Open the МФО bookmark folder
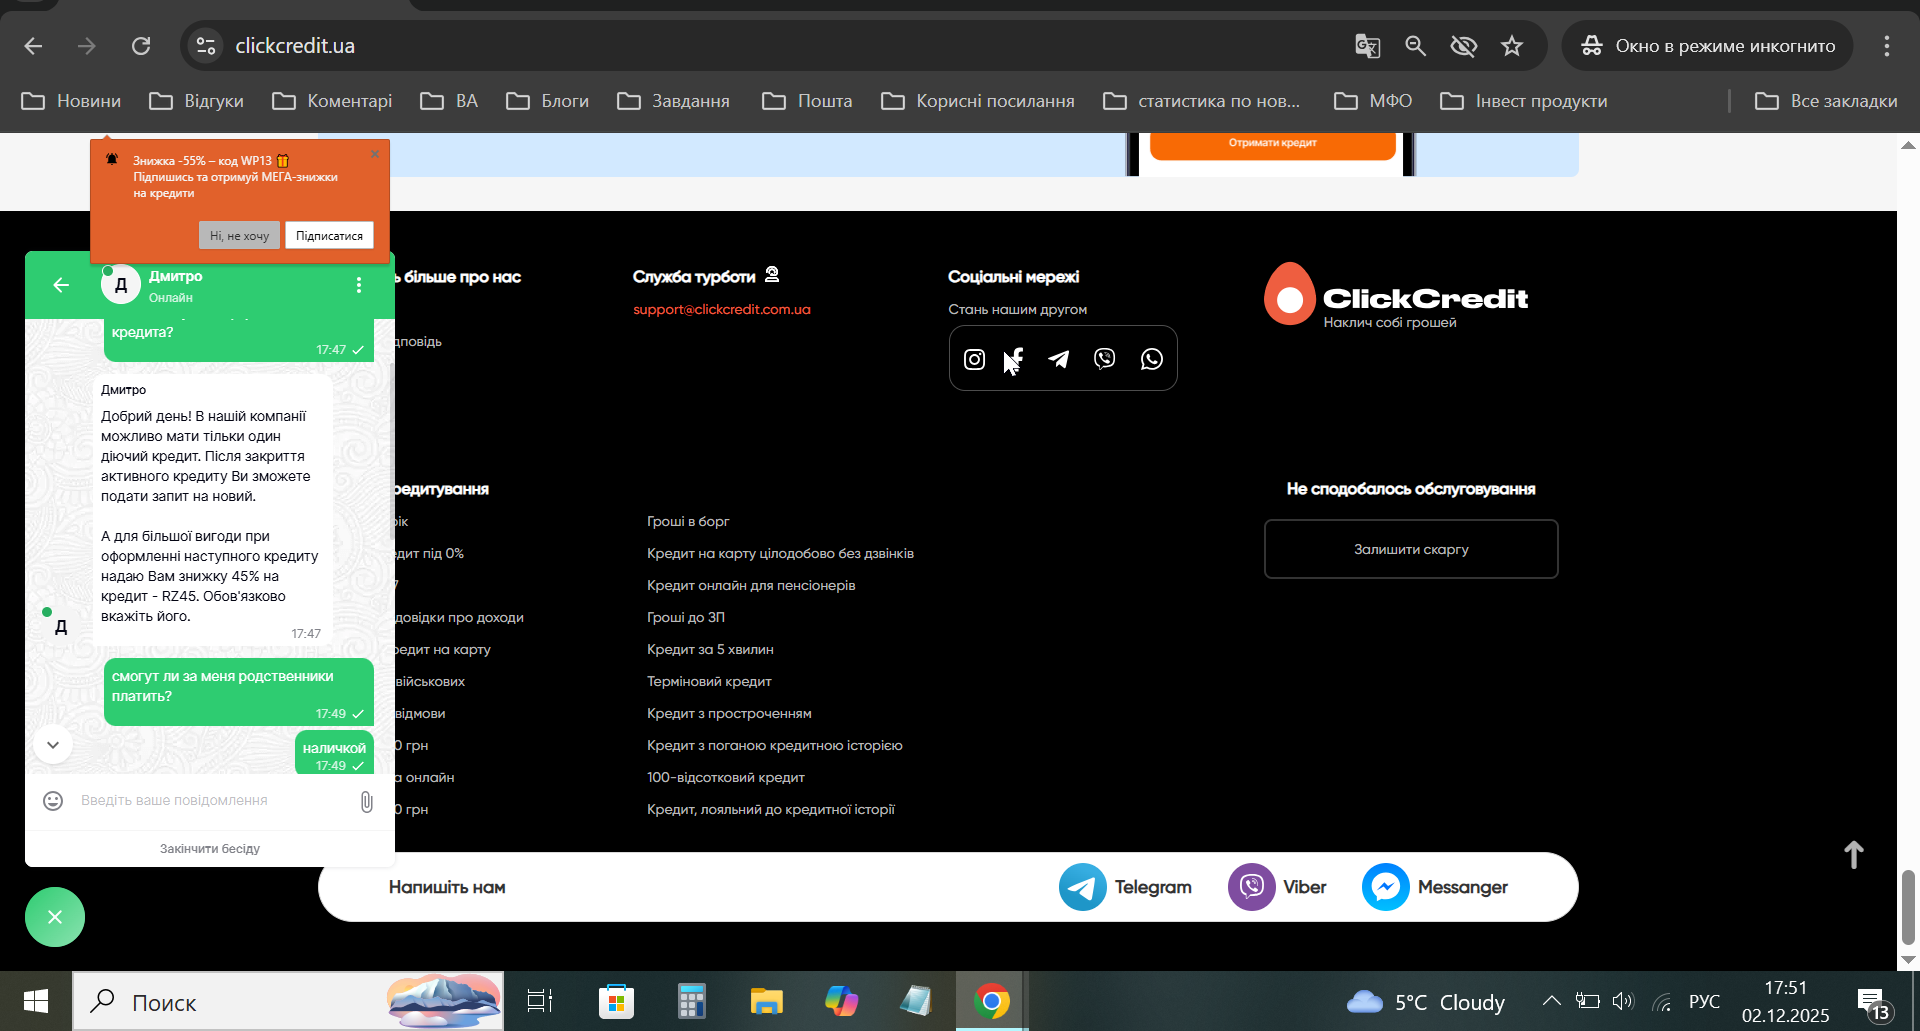The height and width of the screenshot is (1031, 1920). 1373,101
